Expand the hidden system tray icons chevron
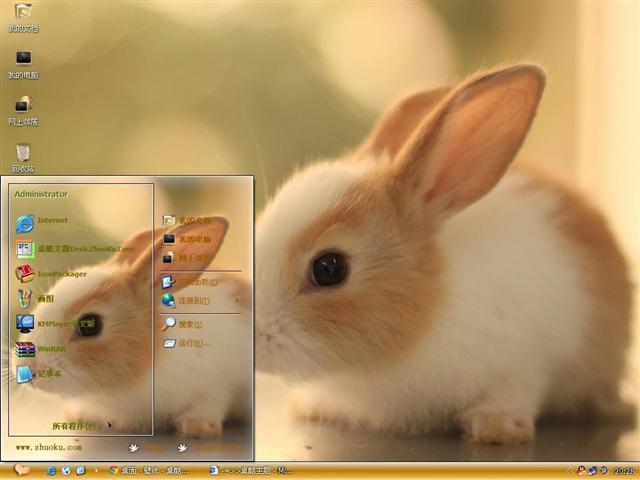 click(x=570, y=471)
